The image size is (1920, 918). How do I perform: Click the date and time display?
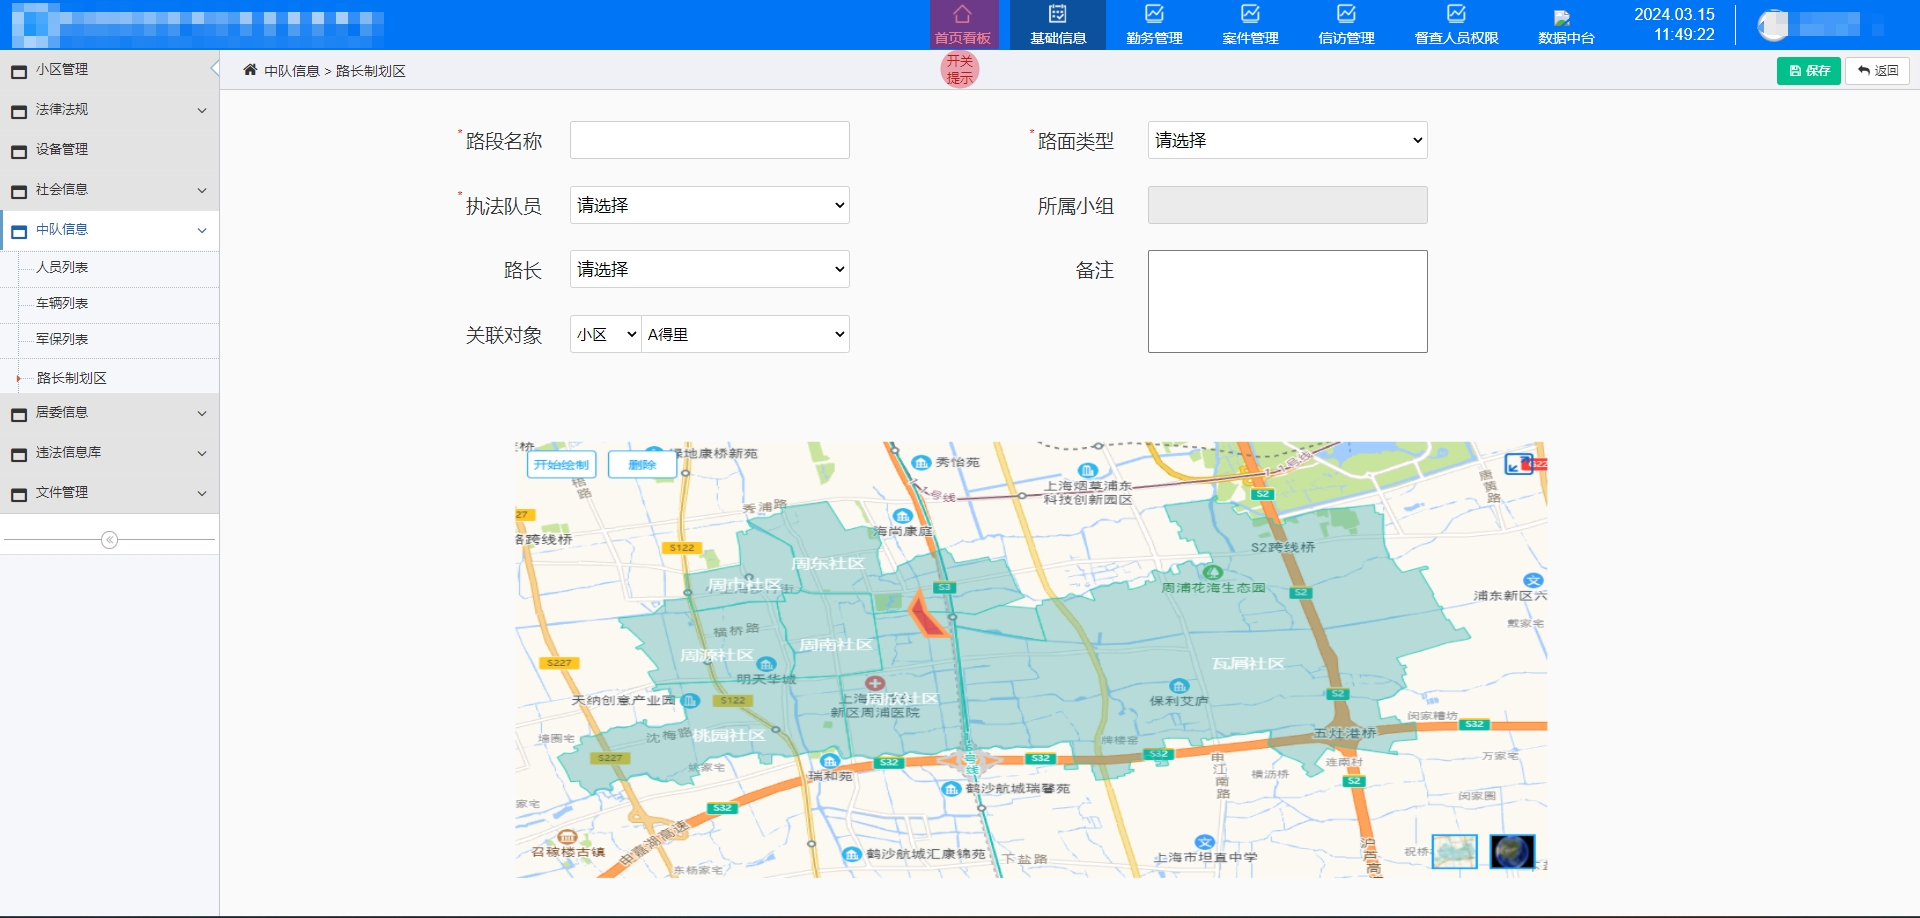coord(1675,25)
